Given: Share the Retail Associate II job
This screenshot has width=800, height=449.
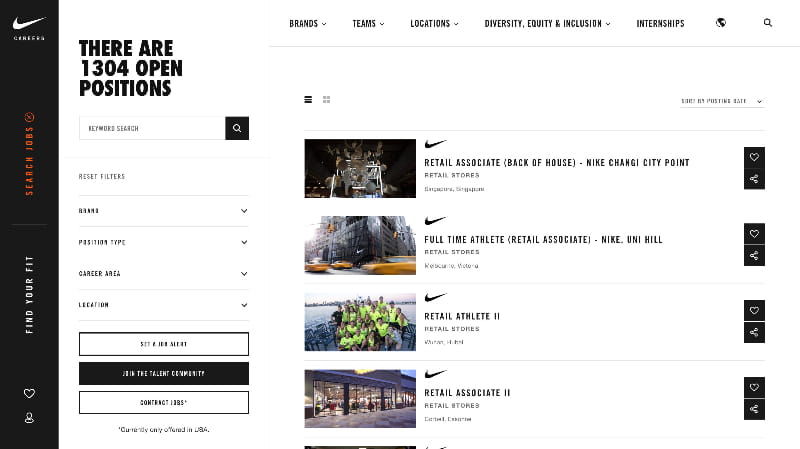Looking at the screenshot, I should (754, 409).
